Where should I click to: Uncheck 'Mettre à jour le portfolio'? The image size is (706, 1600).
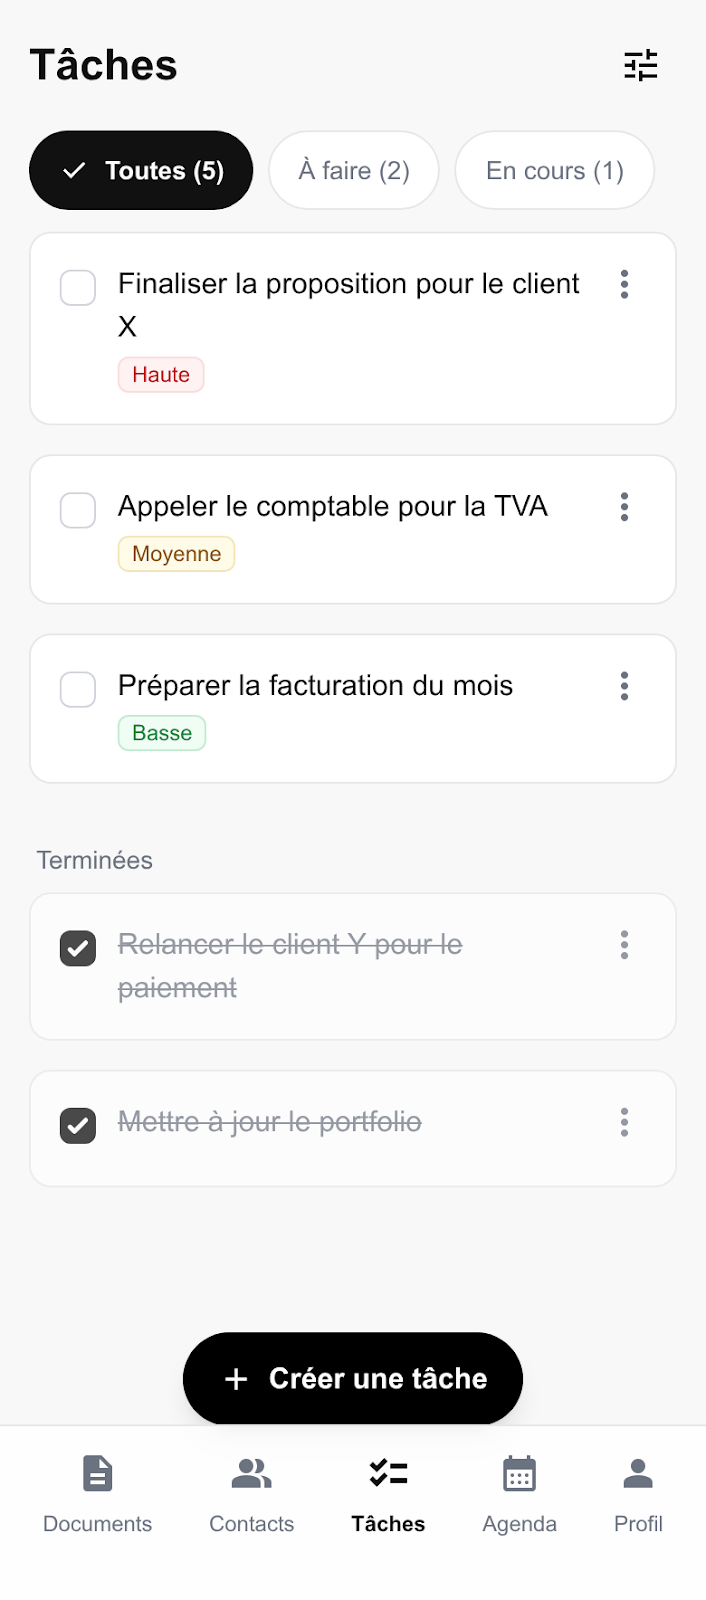[x=77, y=1126]
